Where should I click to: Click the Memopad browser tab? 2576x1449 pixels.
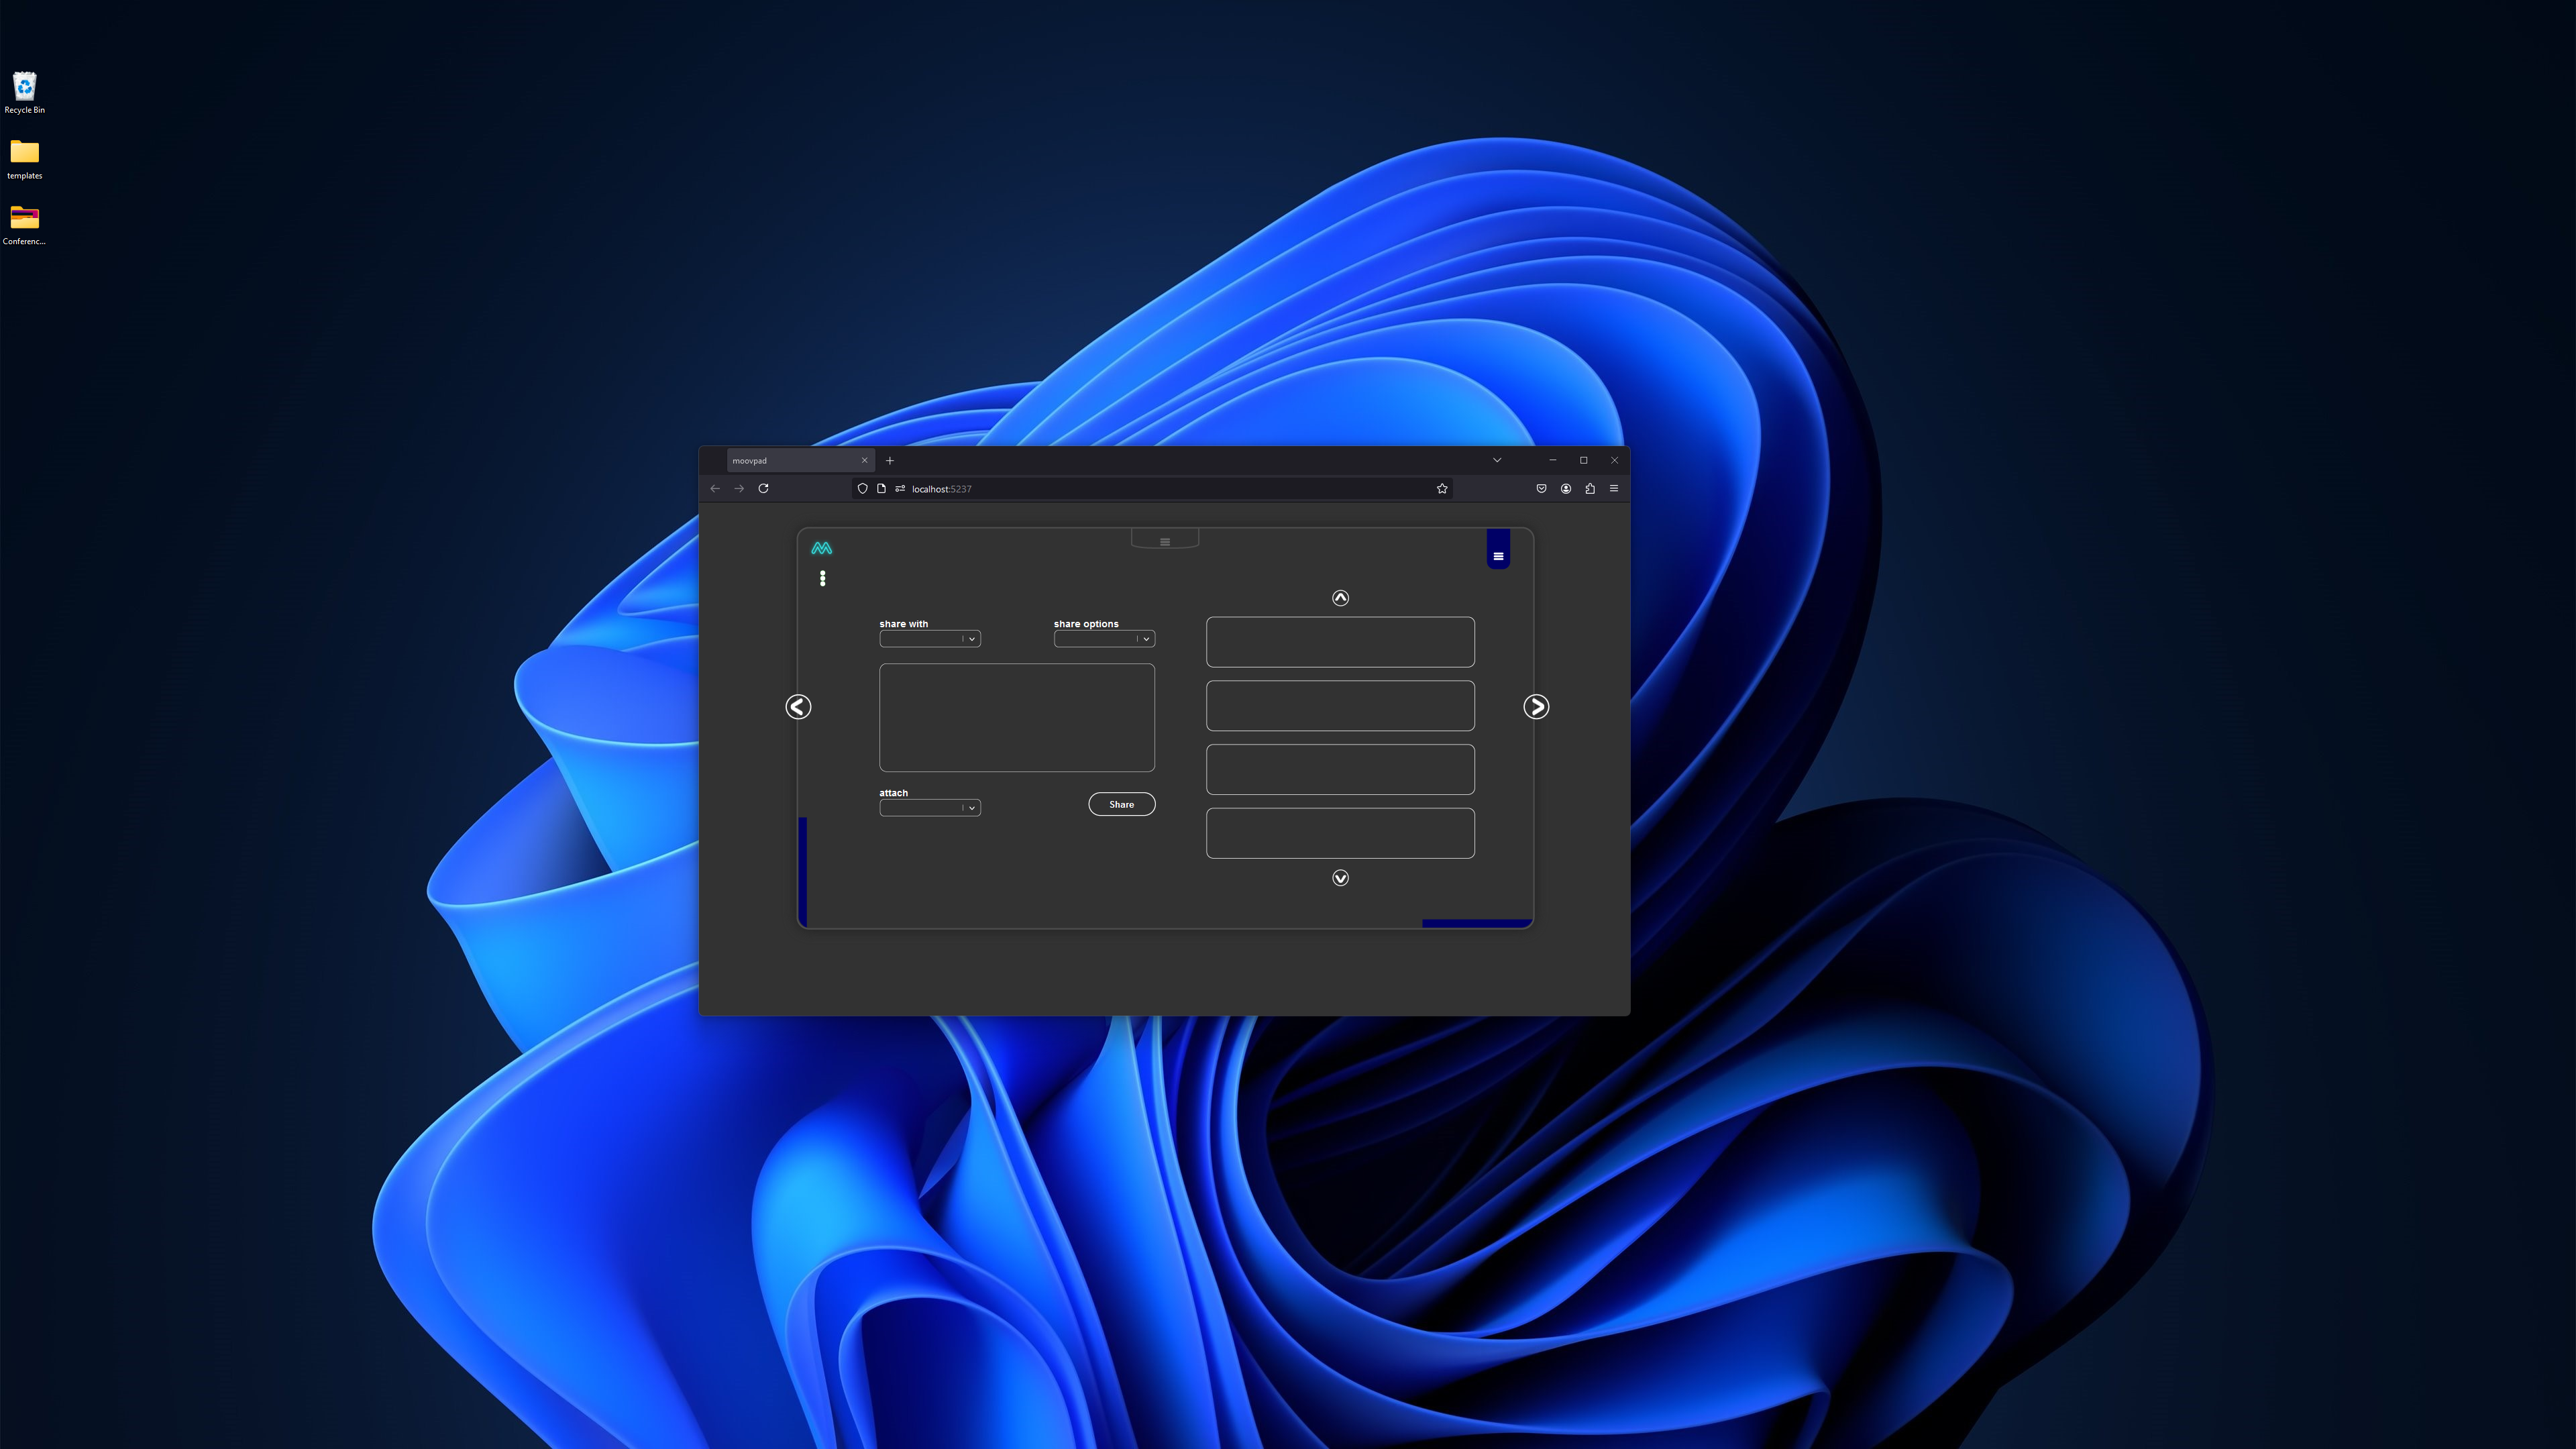point(793,460)
